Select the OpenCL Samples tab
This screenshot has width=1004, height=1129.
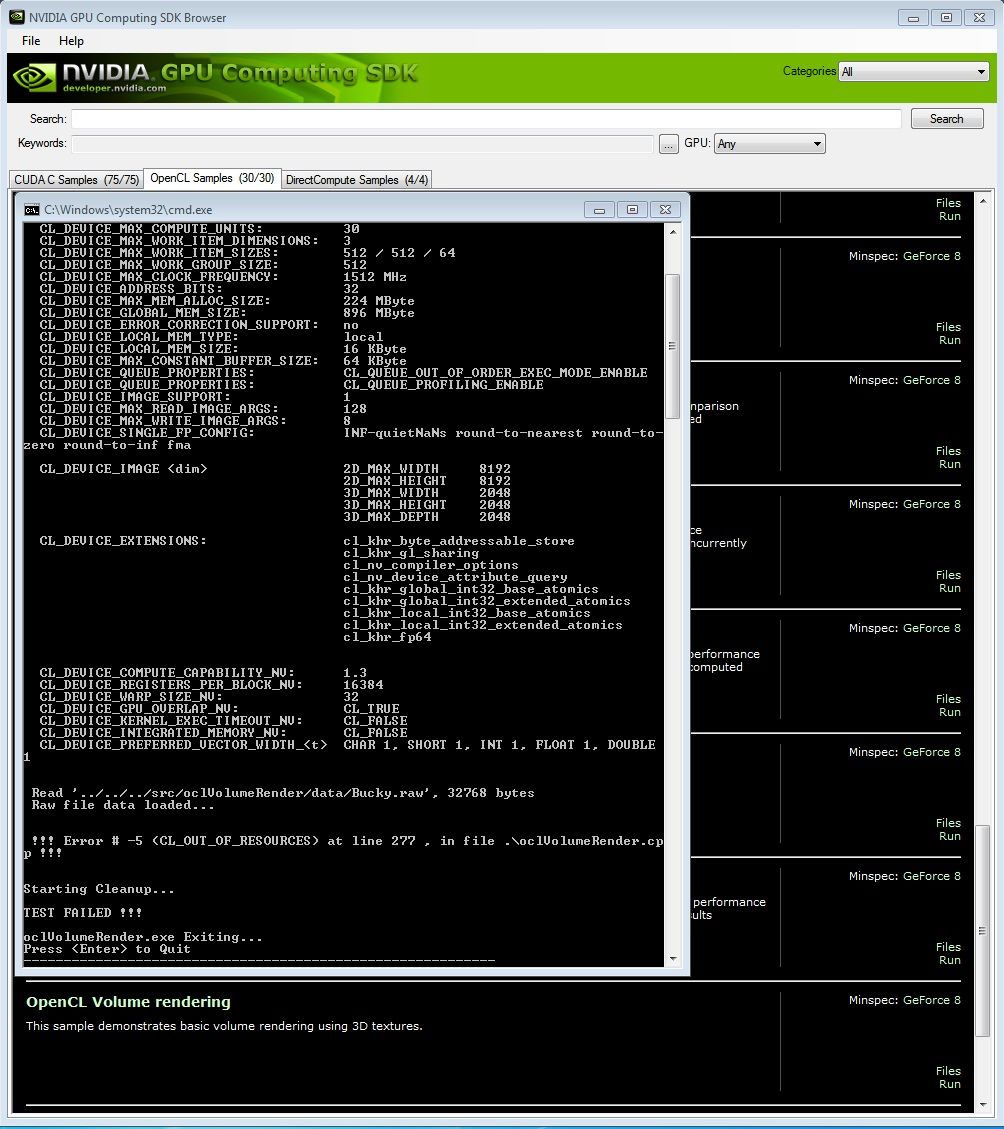click(212, 178)
